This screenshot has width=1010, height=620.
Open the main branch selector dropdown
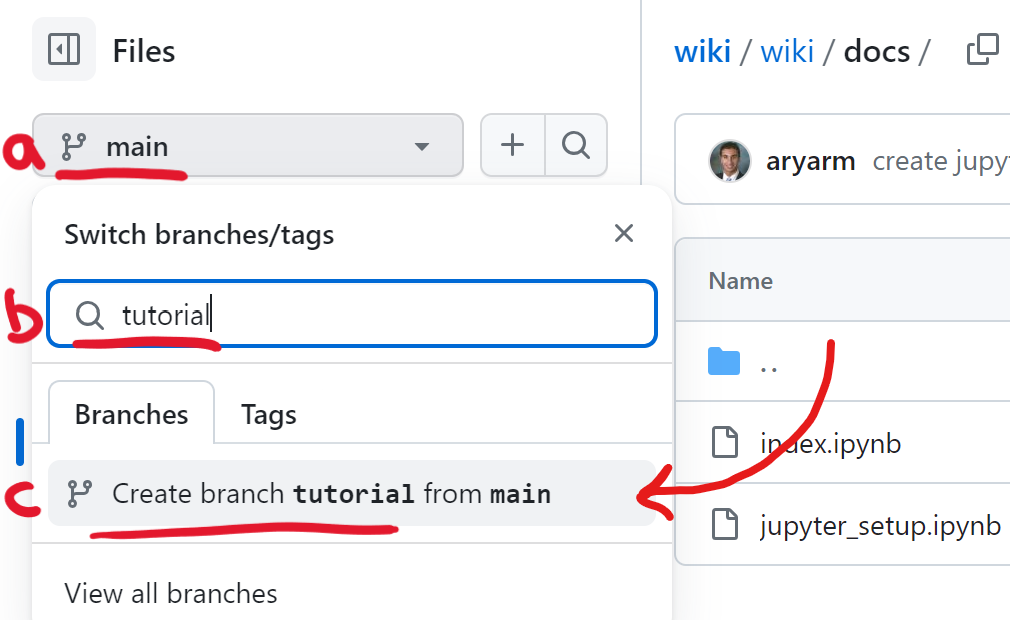[248, 146]
